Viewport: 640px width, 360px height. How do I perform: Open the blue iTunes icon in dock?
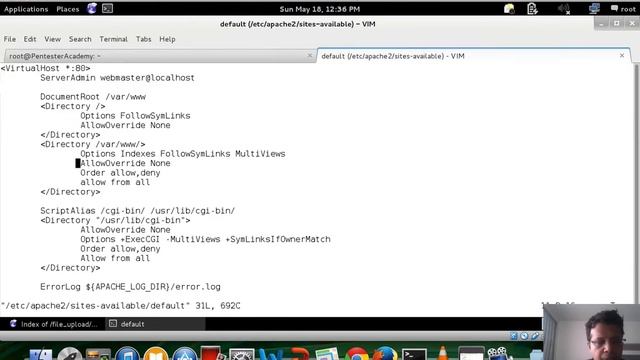click(x=127, y=354)
